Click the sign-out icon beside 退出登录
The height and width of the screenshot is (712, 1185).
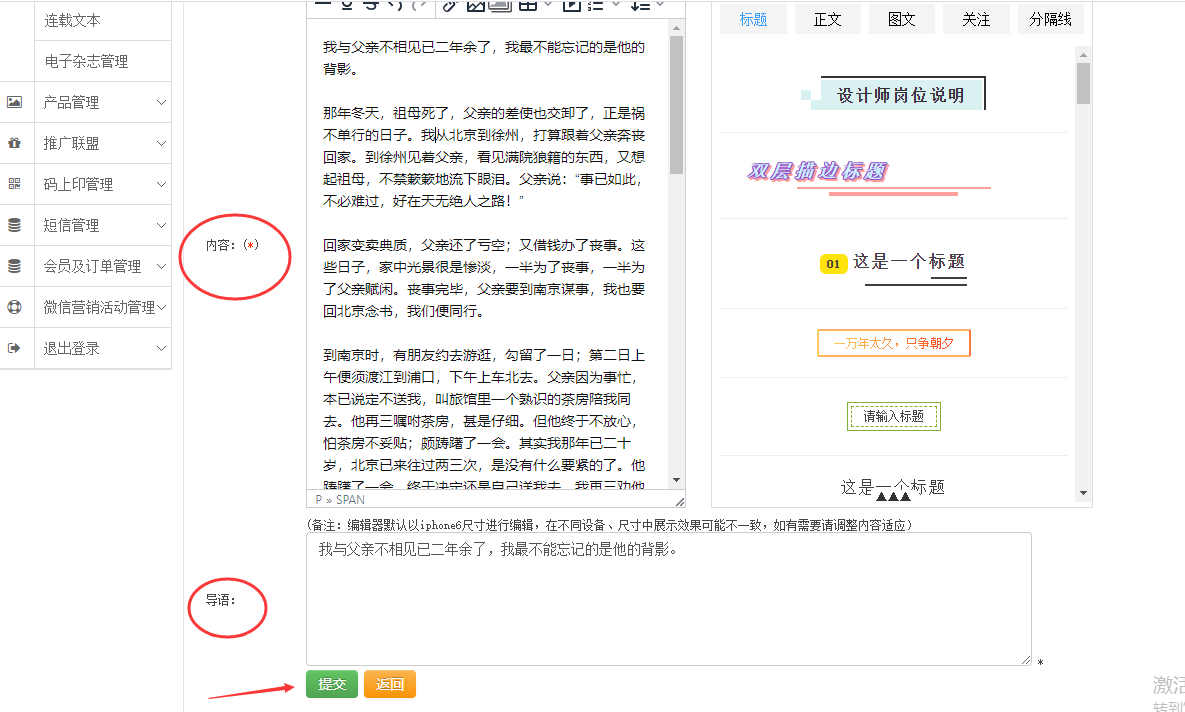(14, 348)
